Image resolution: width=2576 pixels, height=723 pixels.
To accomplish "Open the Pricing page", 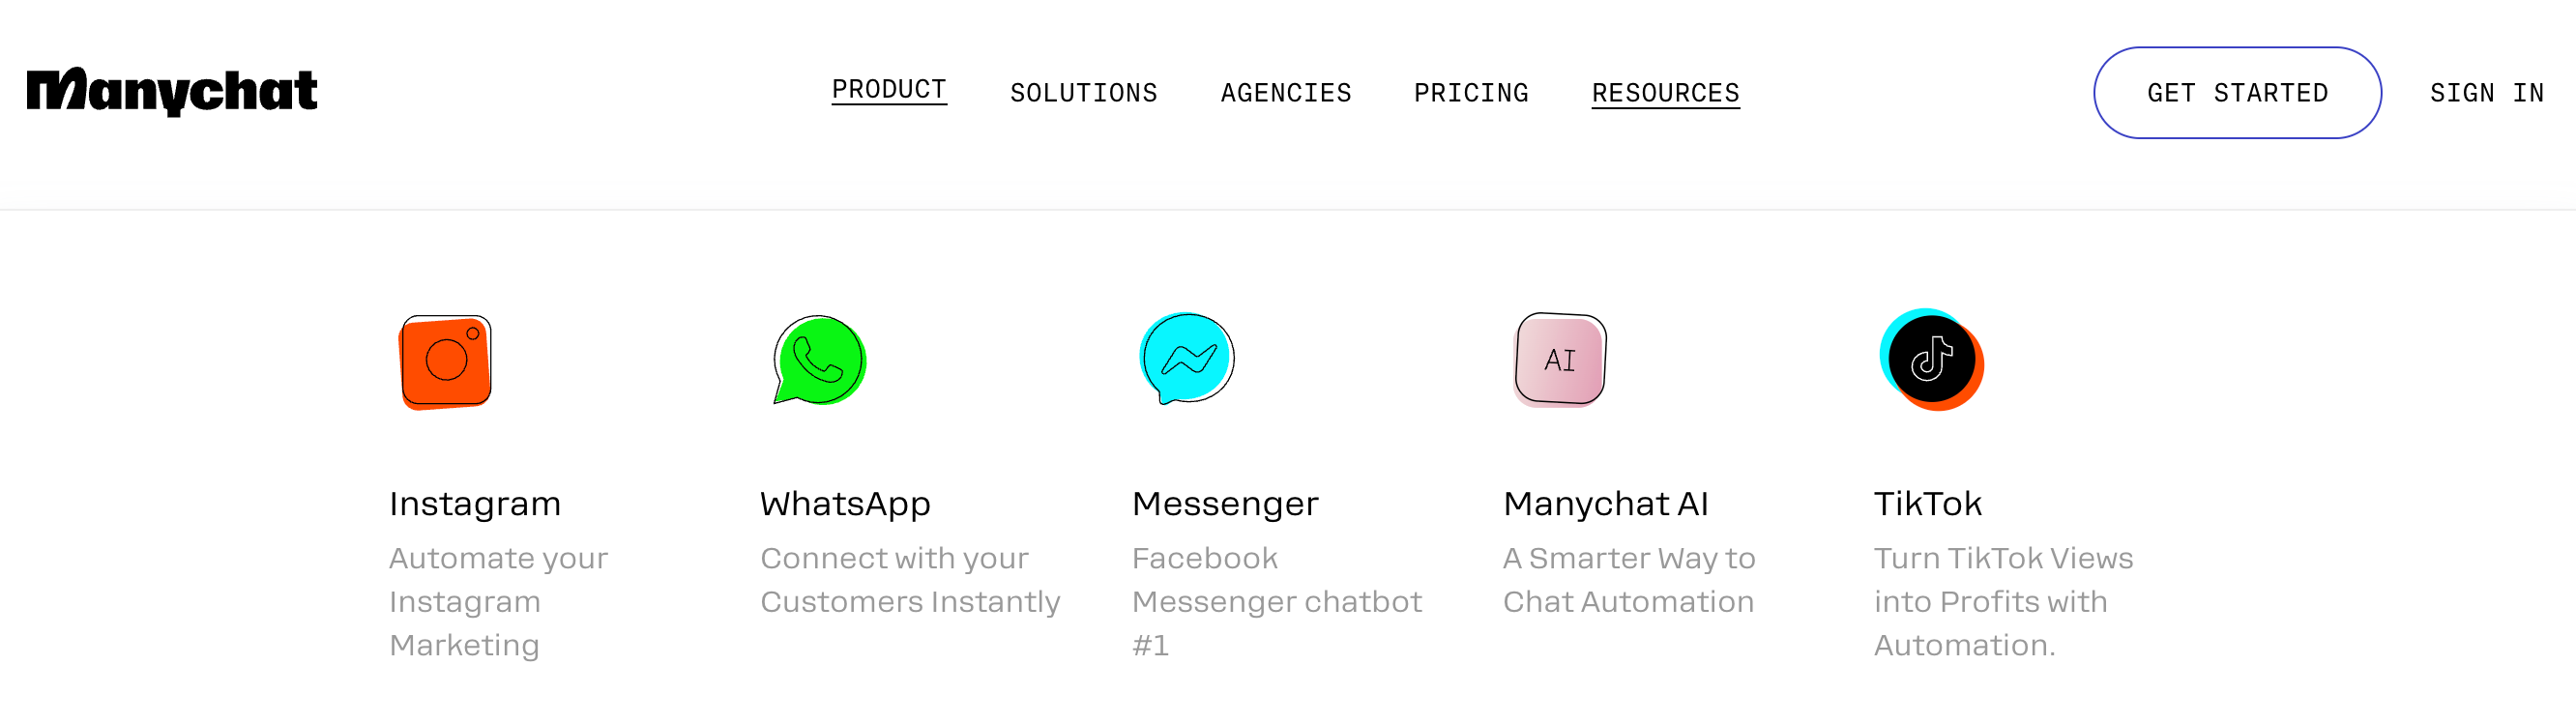I will (1471, 93).
